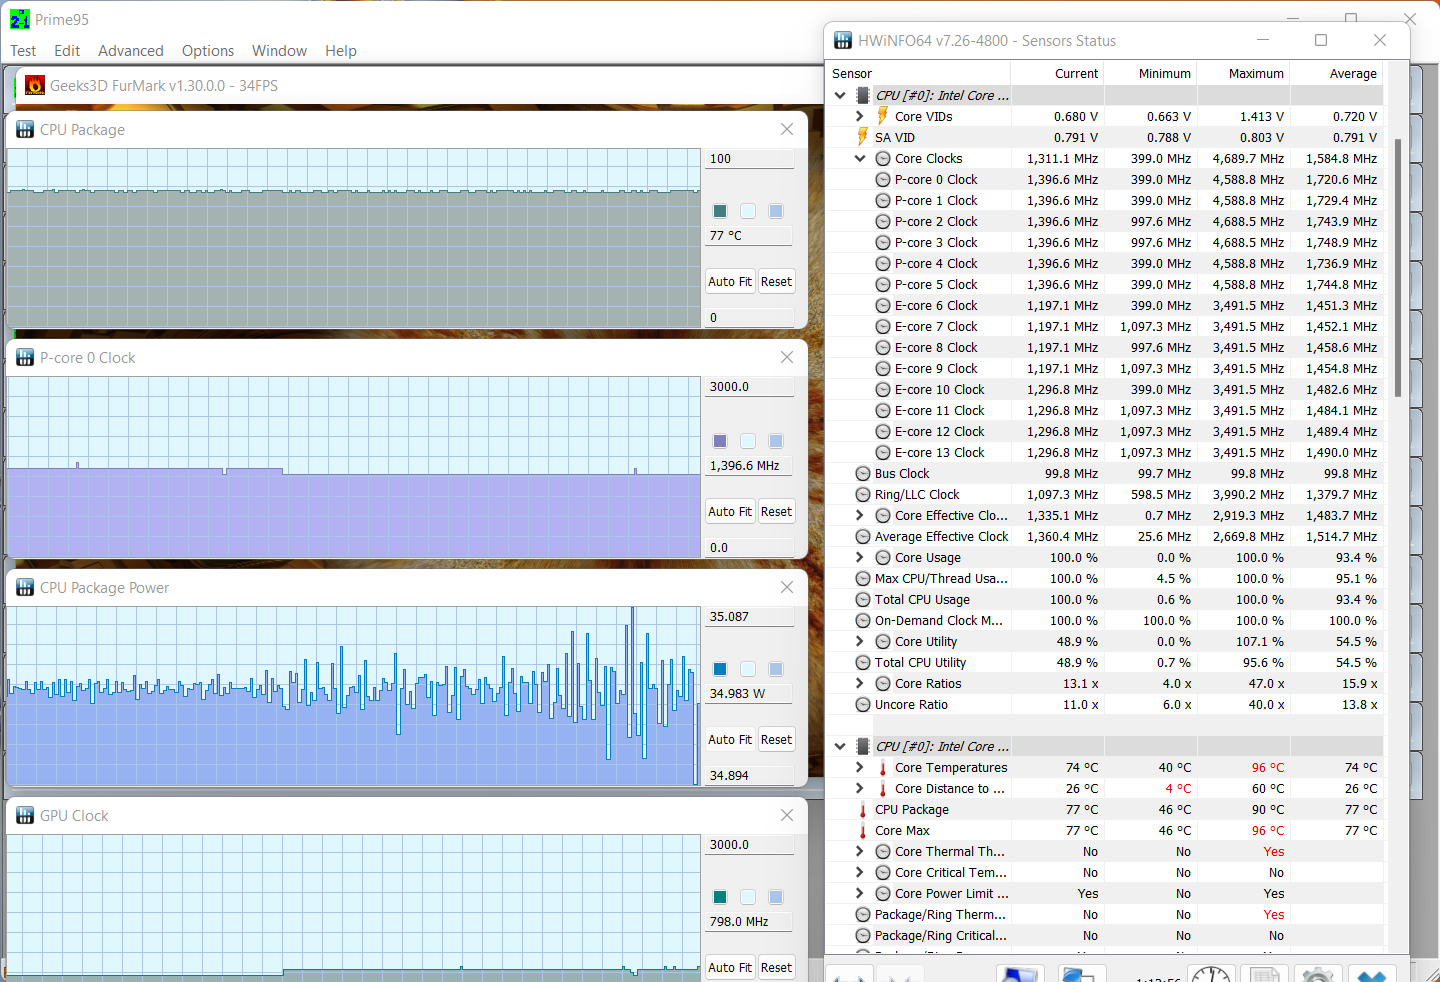
Task: Click the teal color swatch in CPU Package graph
Action: (720, 211)
